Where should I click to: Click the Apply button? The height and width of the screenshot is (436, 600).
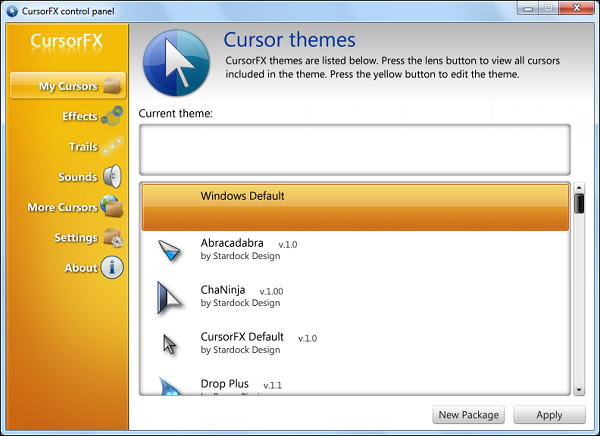(x=549, y=415)
